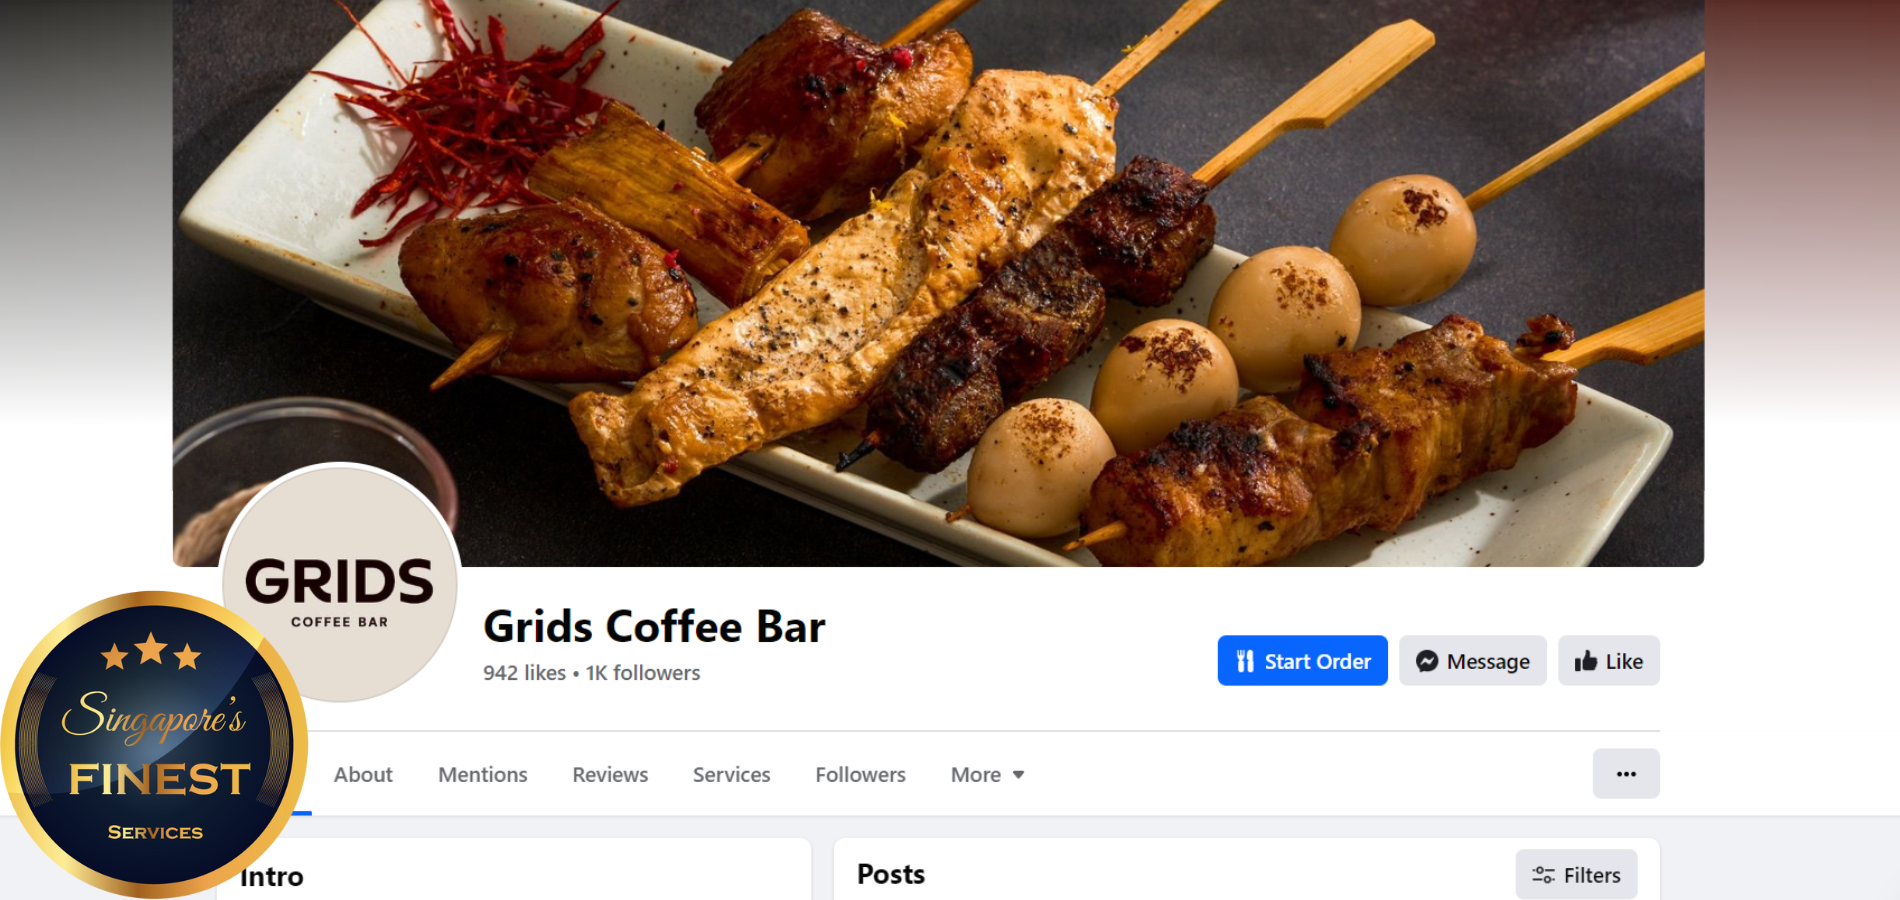
Task: Click the 1K followers link
Action: click(x=643, y=673)
